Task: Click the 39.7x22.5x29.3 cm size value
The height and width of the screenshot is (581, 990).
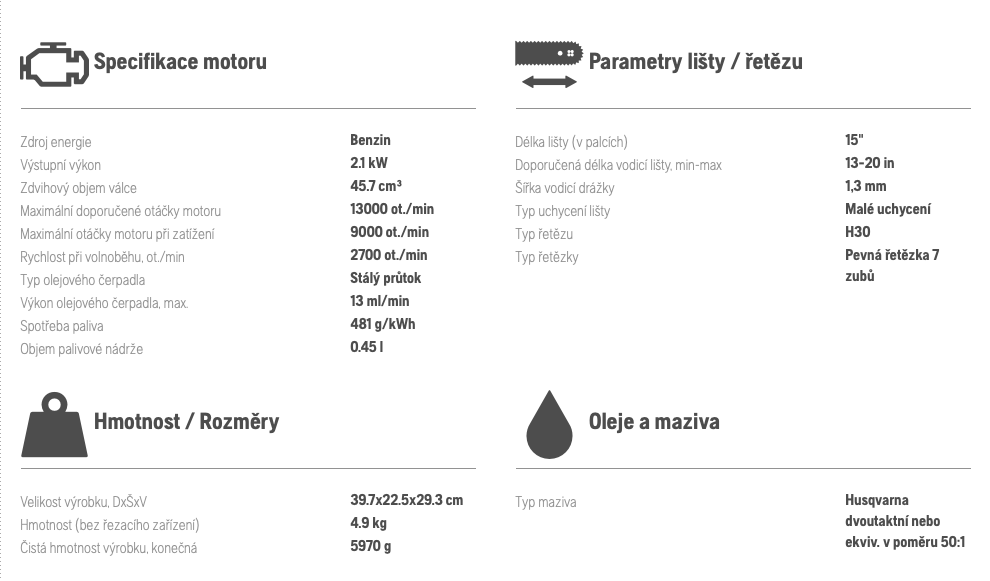Action: pos(407,500)
